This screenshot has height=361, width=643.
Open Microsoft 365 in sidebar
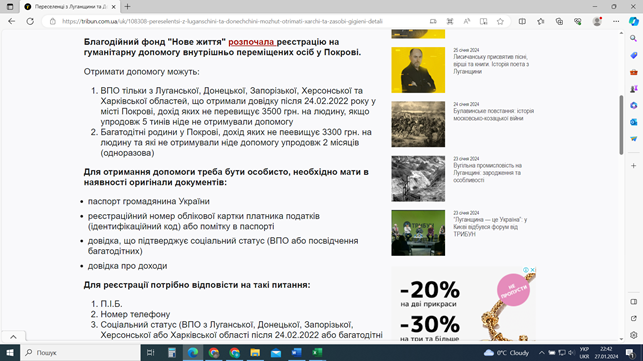pyautogui.click(x=634, y=105)
